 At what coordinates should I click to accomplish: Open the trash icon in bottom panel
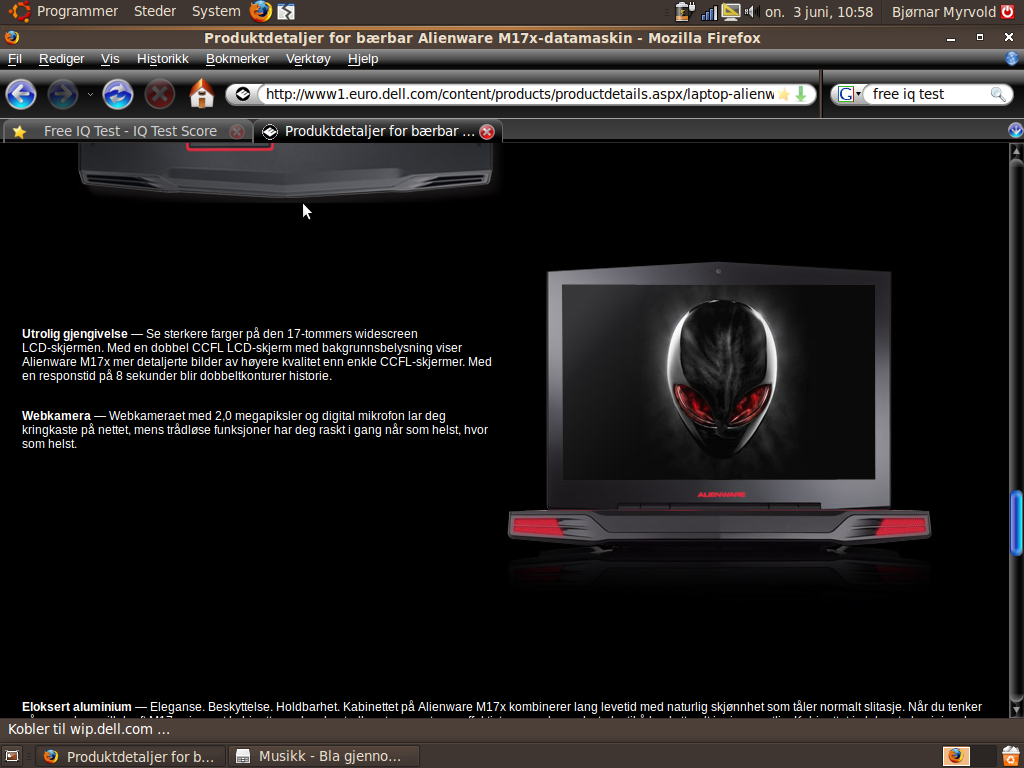1010,756
